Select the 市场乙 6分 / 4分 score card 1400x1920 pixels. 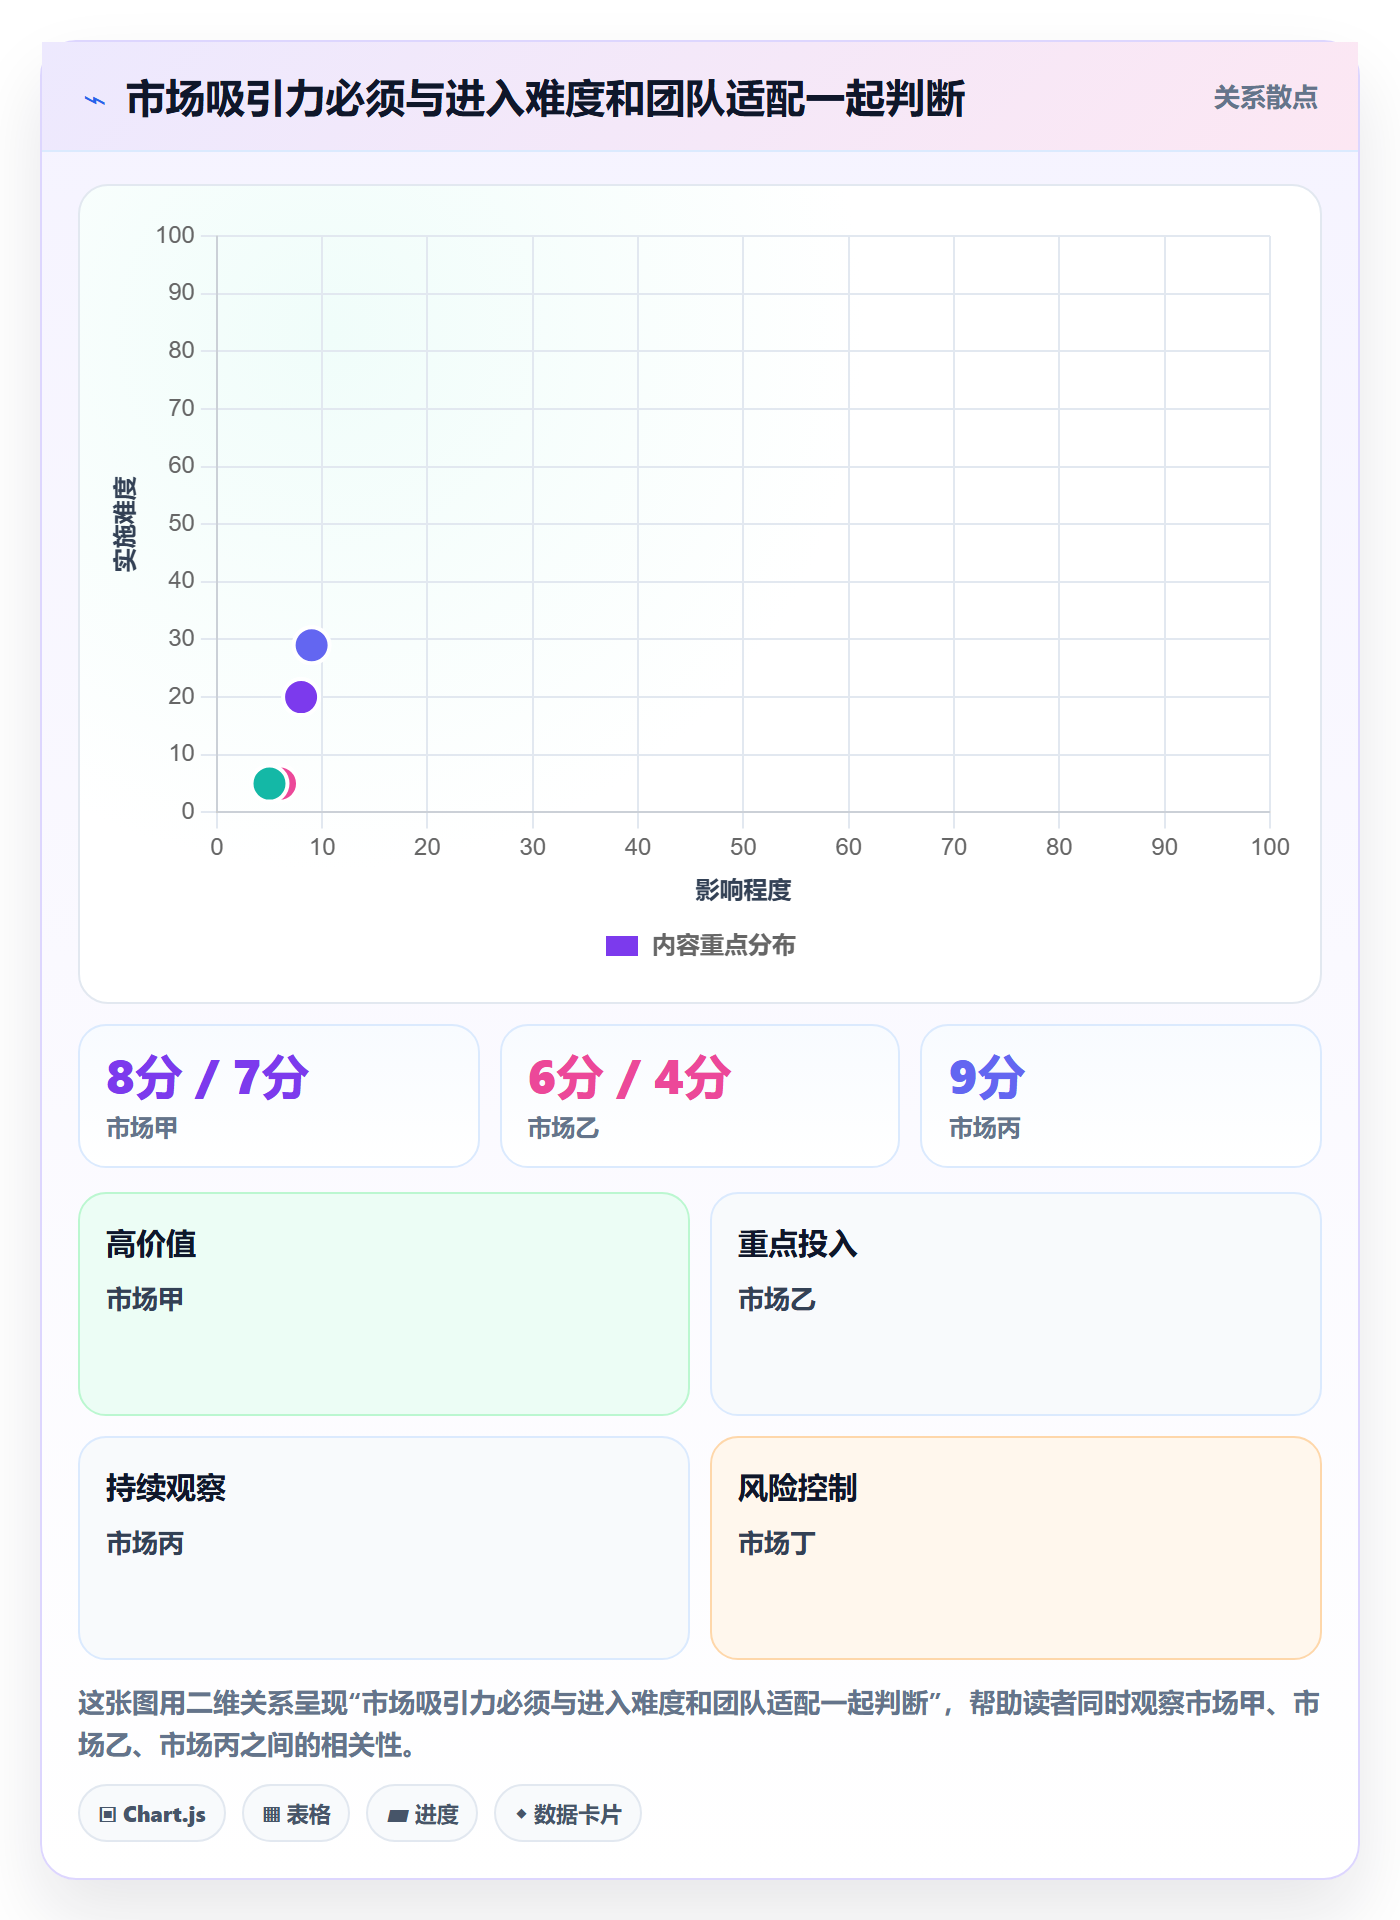pyautogui.click(x=700, y=1096)
